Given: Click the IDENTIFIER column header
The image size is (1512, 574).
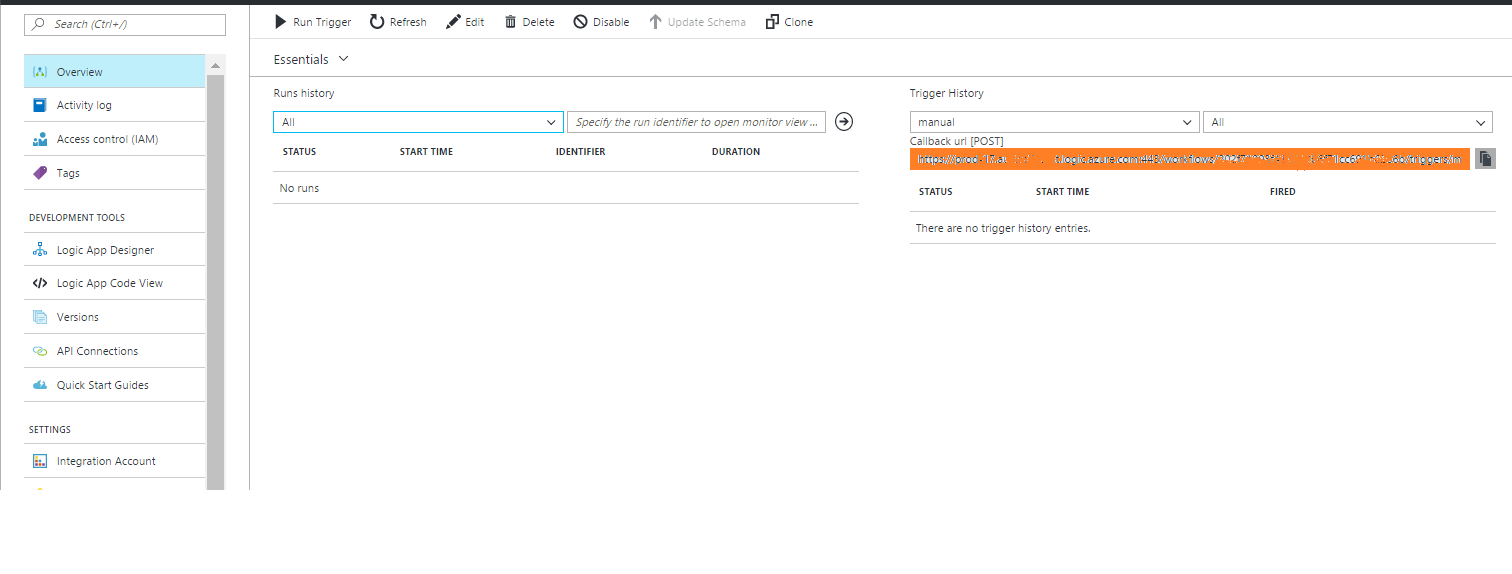Looking at the screenshot, I should pos(580,152).
